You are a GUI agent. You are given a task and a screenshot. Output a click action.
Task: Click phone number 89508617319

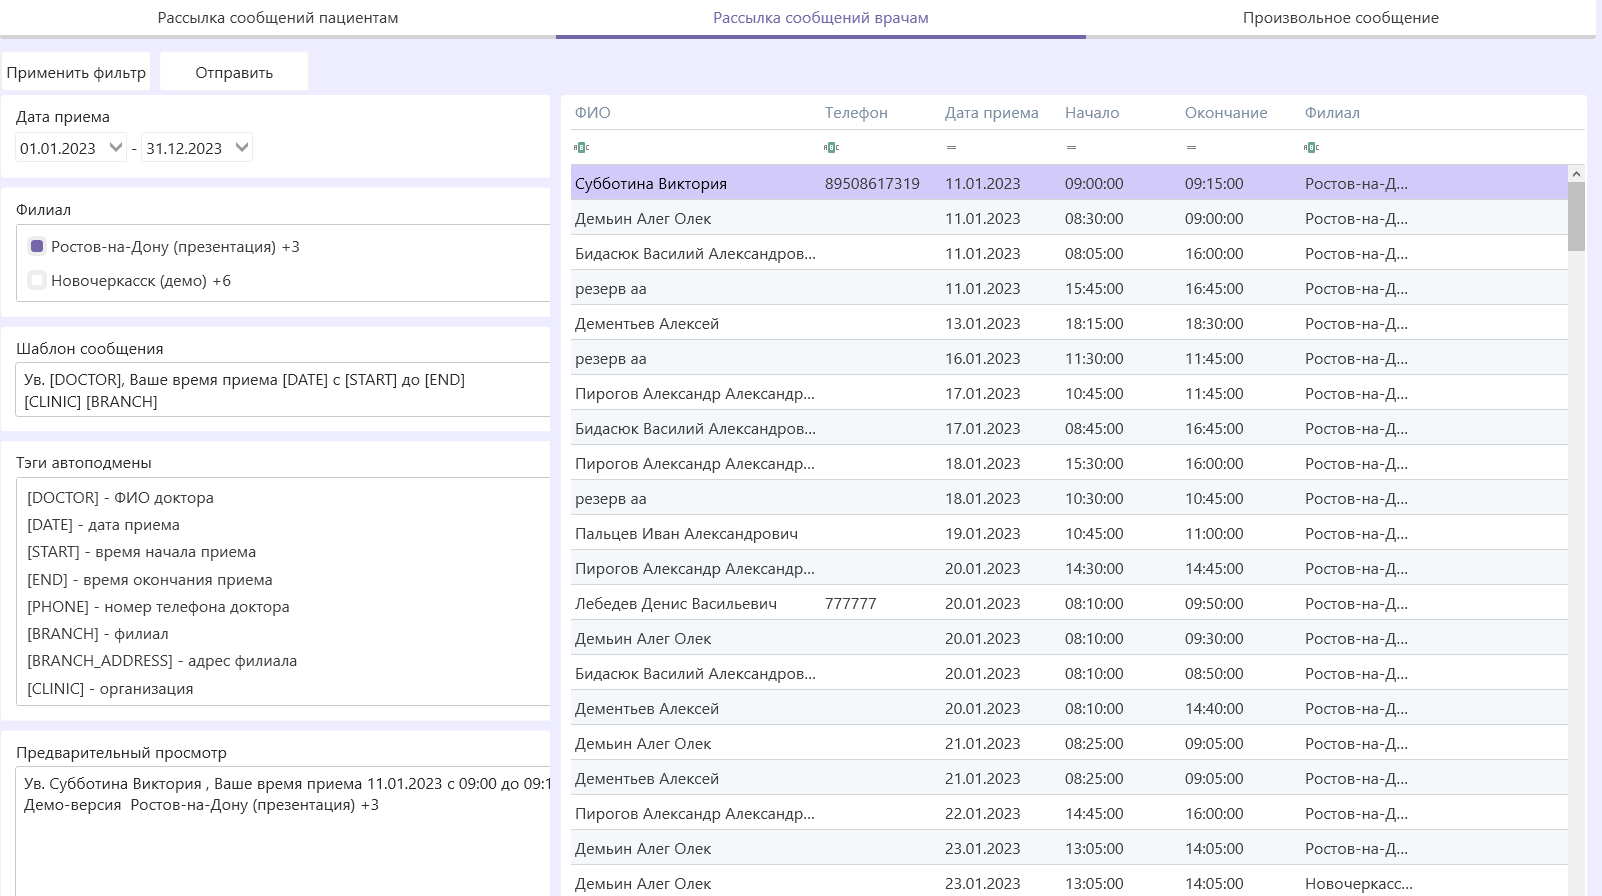[x=872, y=184]
